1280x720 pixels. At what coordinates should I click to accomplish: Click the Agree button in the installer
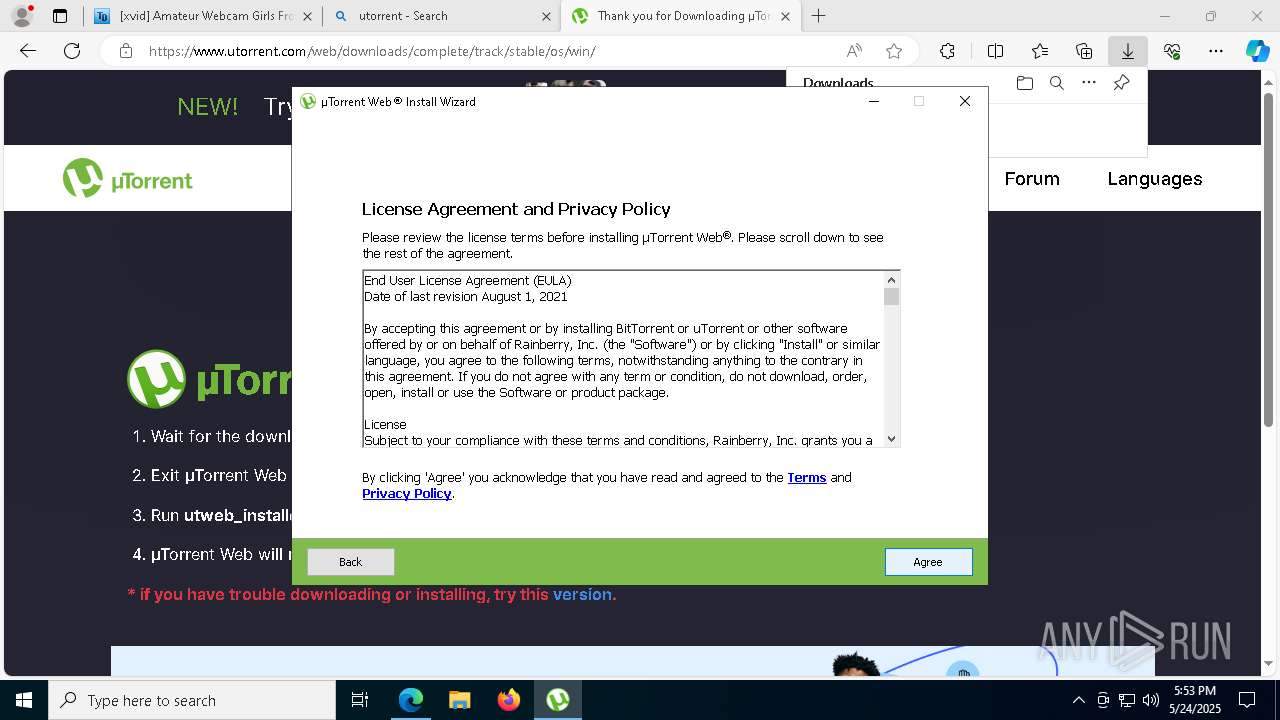[928, 562]
